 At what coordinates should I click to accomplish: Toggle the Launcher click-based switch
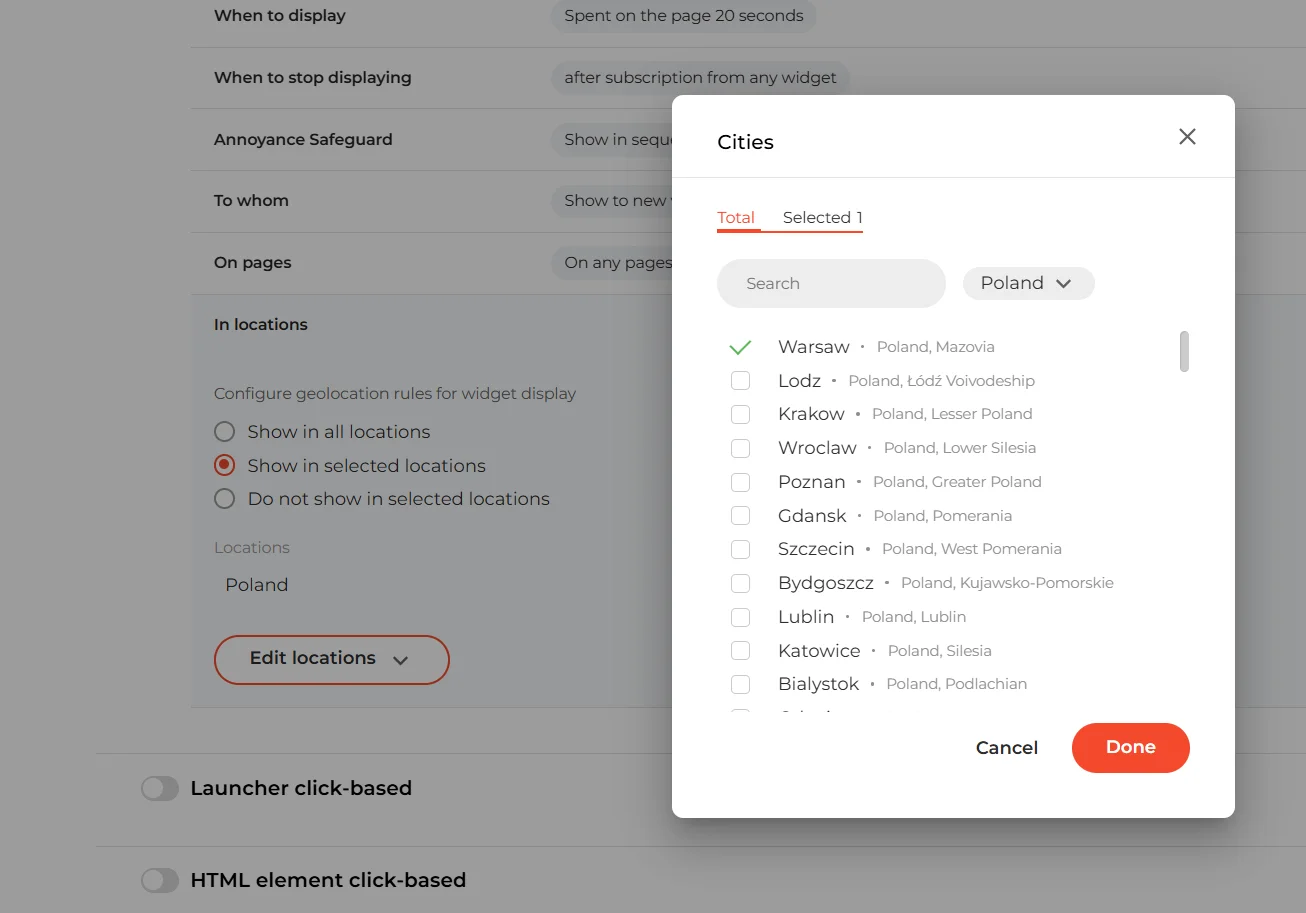160,789
